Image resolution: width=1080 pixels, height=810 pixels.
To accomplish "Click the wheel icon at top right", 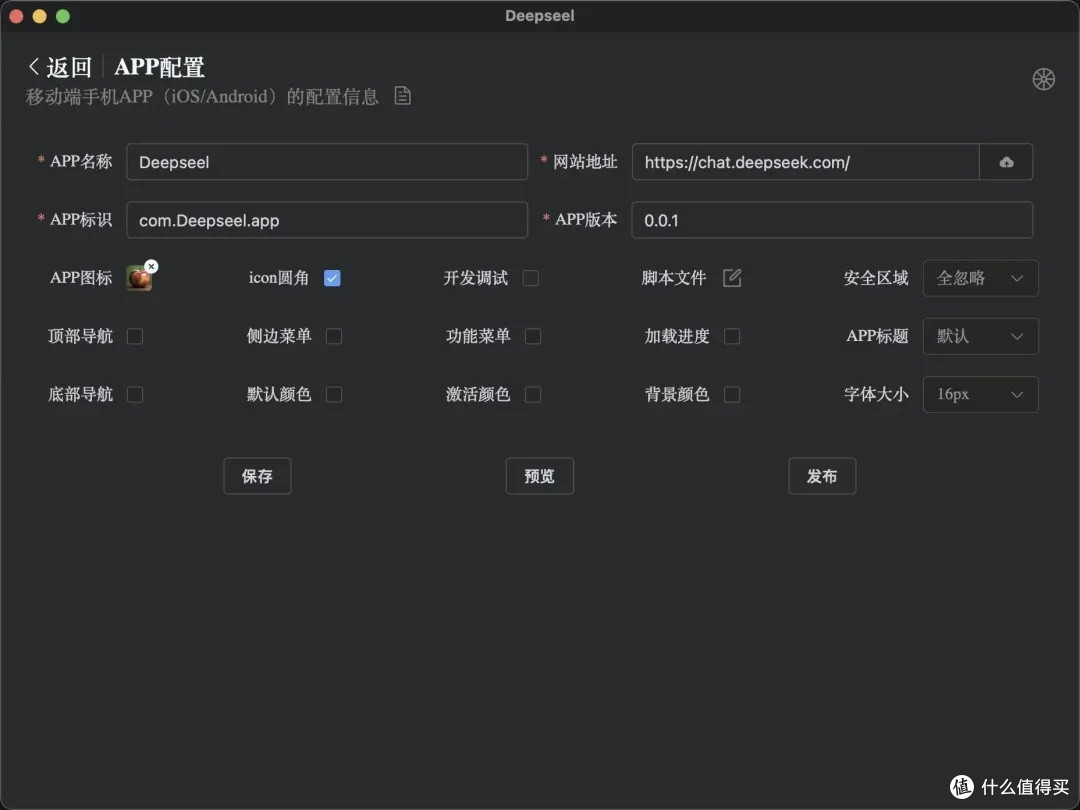I will click(x=1043, y=79).
